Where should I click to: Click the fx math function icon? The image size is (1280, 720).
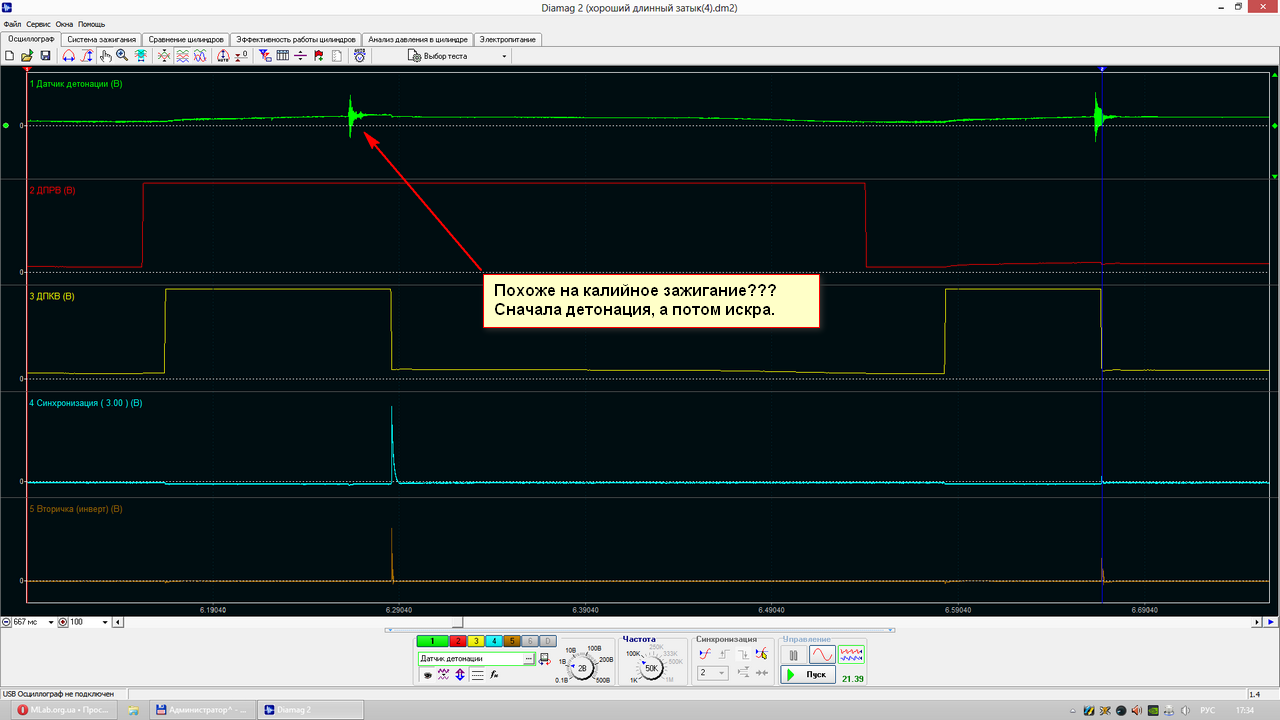pyautogui.click(x=494, y=675)
